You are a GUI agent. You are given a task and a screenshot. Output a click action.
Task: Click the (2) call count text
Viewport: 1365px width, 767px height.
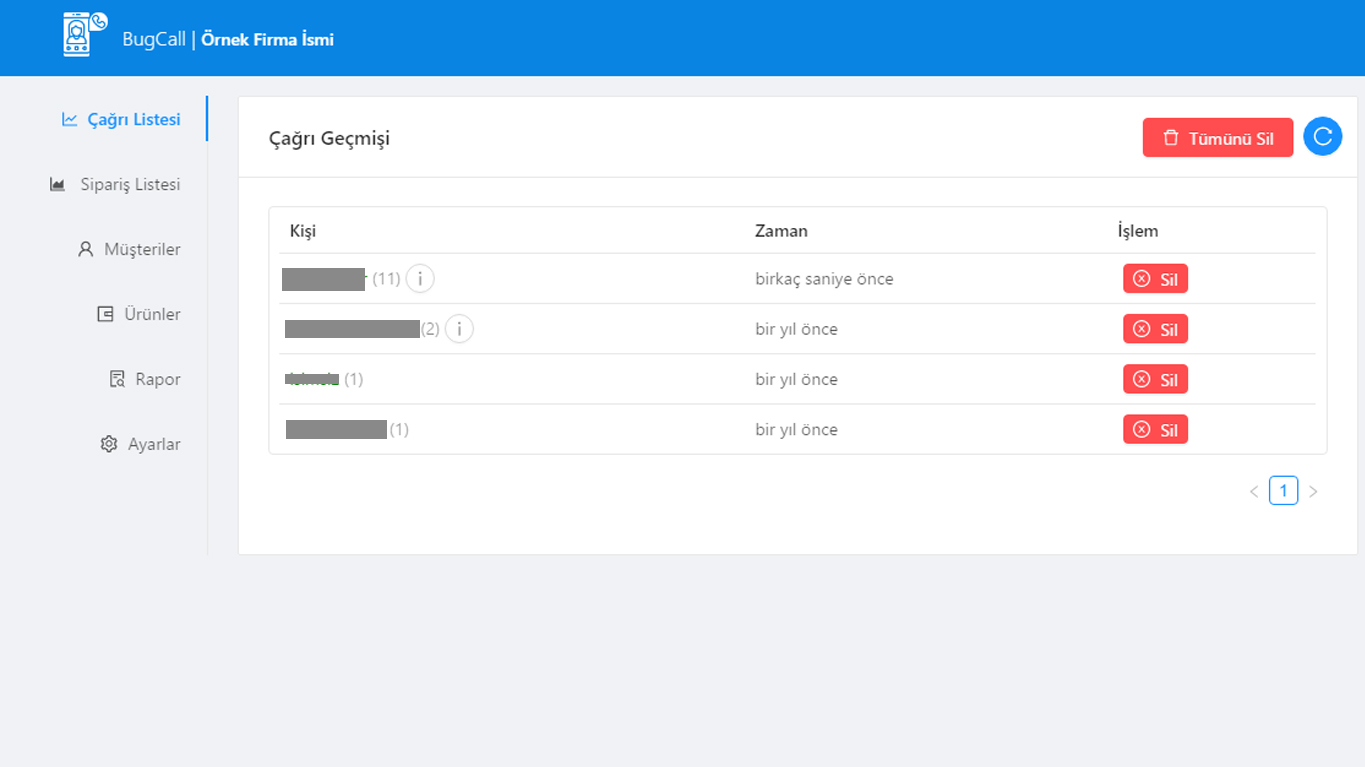coord(430,329)
